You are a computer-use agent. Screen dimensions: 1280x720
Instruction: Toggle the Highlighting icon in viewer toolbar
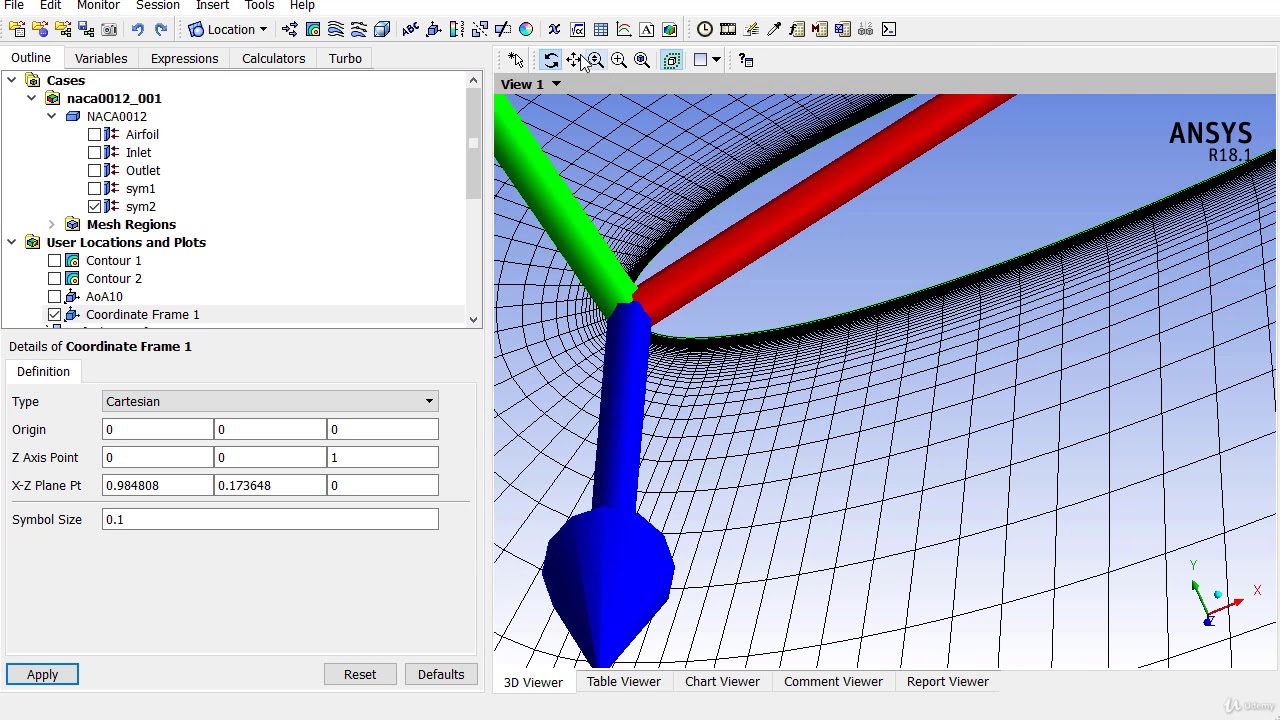coord(672,60)
